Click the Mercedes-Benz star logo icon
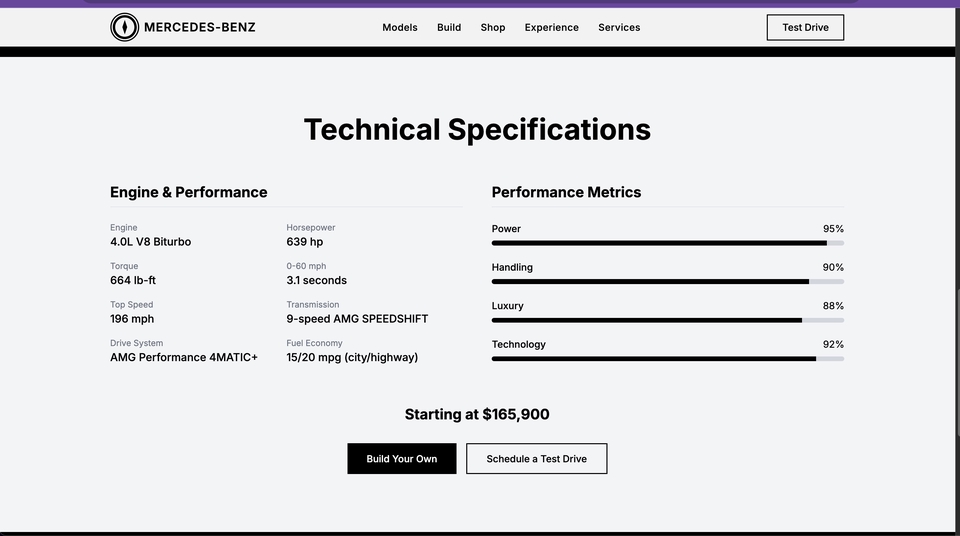This screenshot has width=960, height=536. 124,27
